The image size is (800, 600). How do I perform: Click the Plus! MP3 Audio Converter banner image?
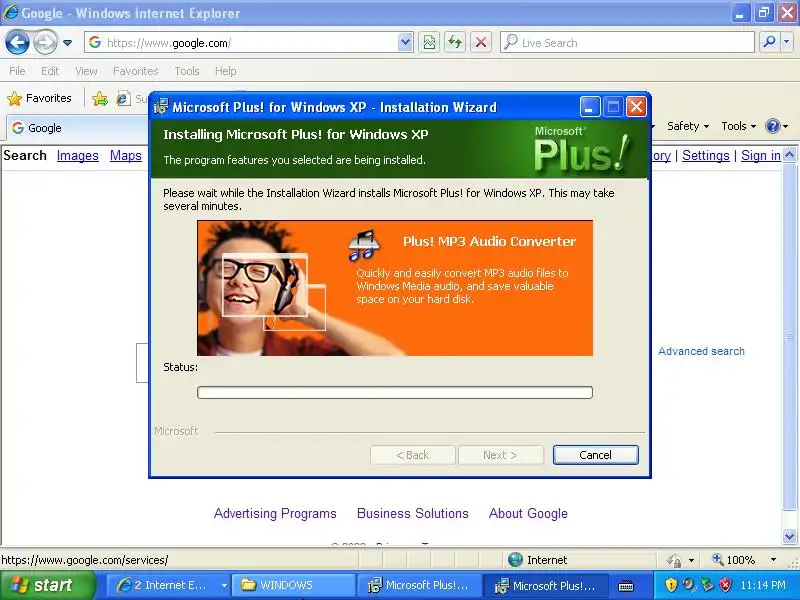(395, 288)
